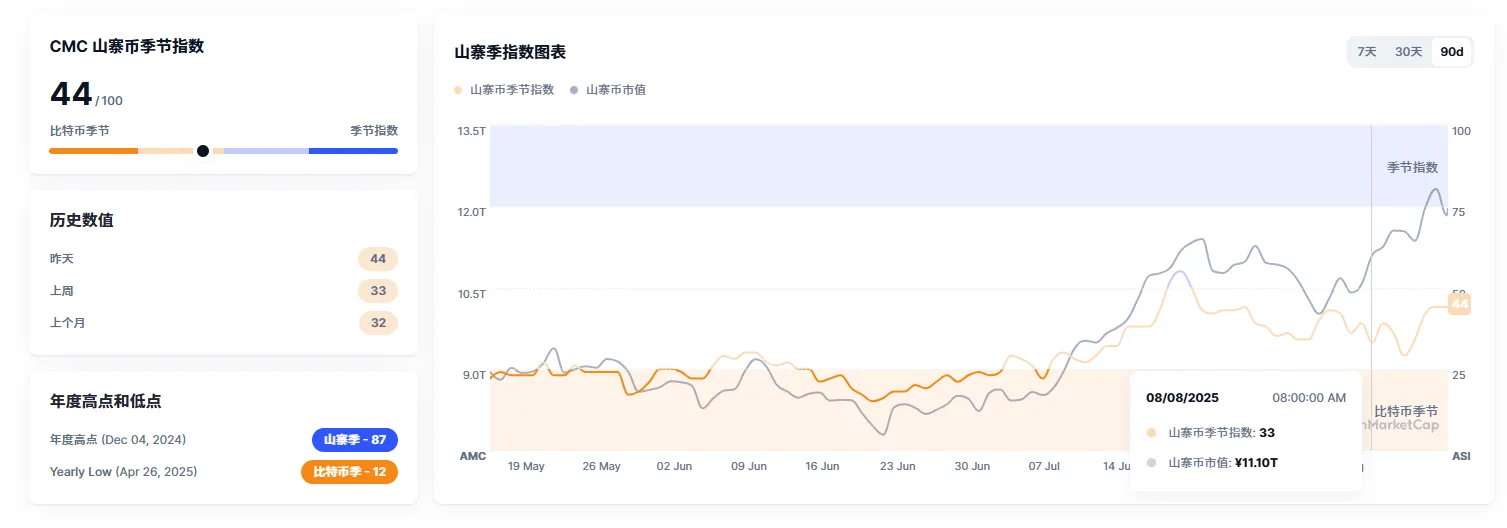Click the 上周 value badge 33
This screenshot has height=528, width=1507.
click(x=378, y=291)
